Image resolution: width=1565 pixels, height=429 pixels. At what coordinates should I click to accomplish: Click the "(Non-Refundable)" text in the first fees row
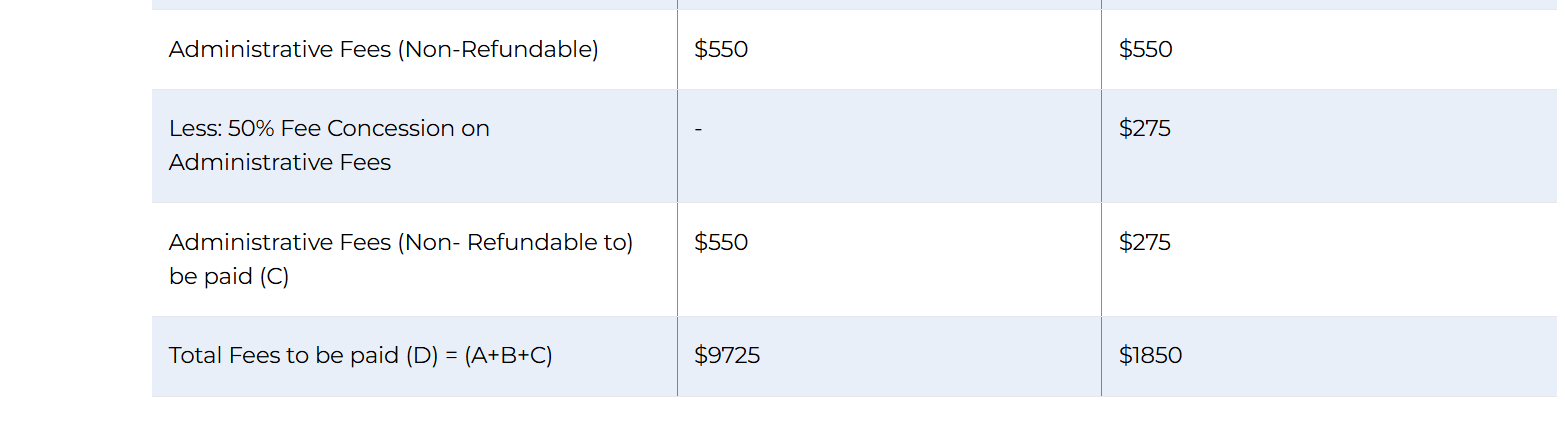498,49
